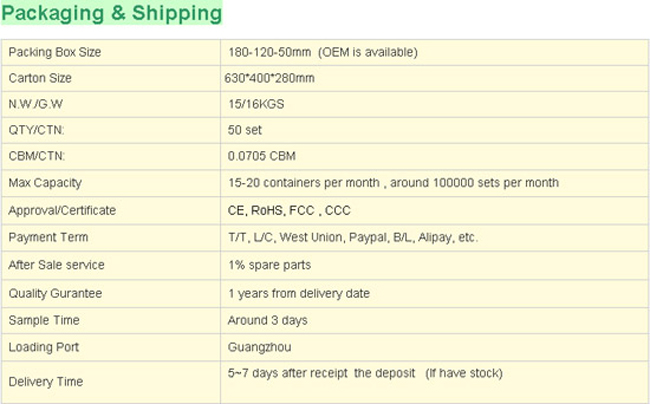
Task: Click the Guangzhou loading port value
Action: pyautogui.click(x=260, y=347)
